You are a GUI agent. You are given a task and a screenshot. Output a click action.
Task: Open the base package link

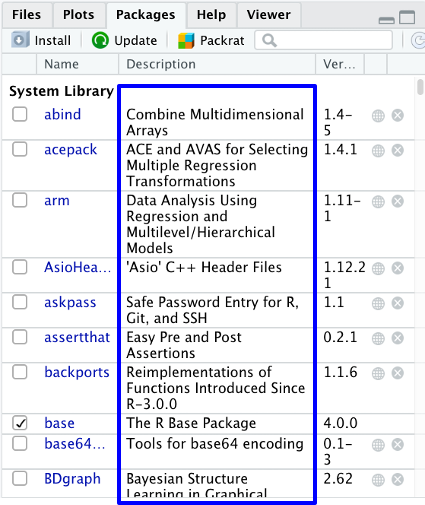coord(59,423)
